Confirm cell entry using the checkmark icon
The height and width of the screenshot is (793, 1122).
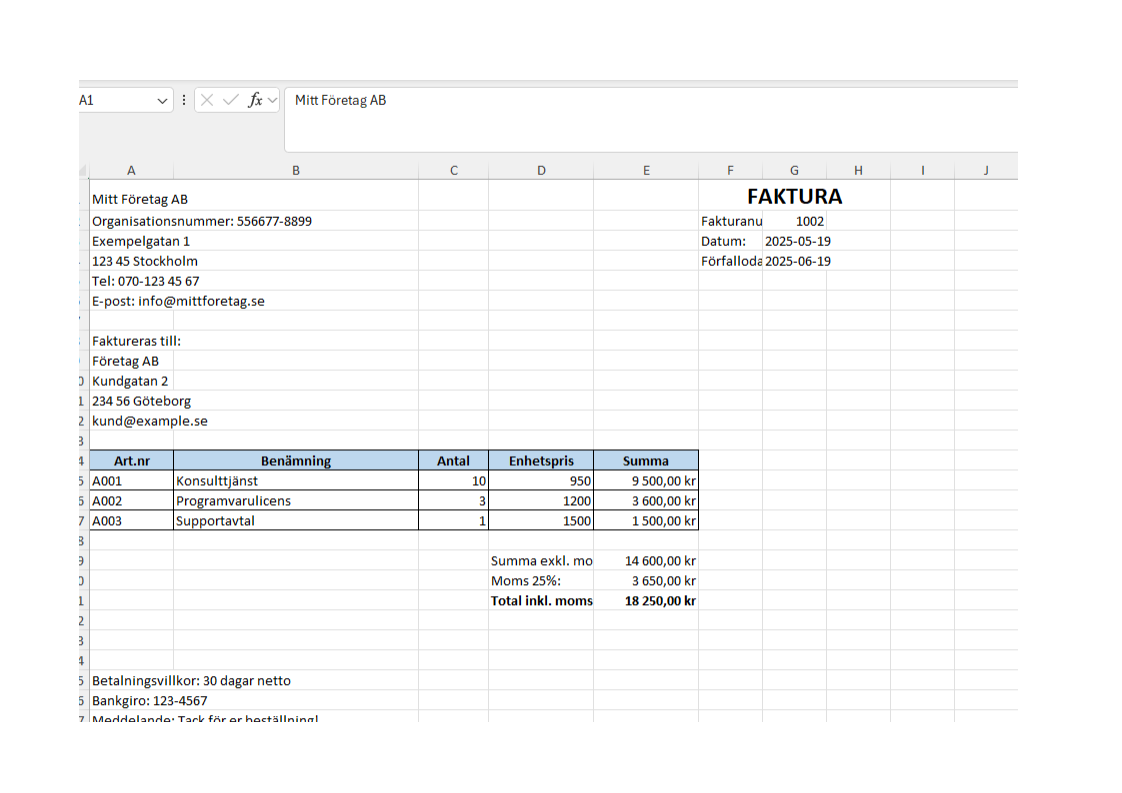tap(230, 100)
